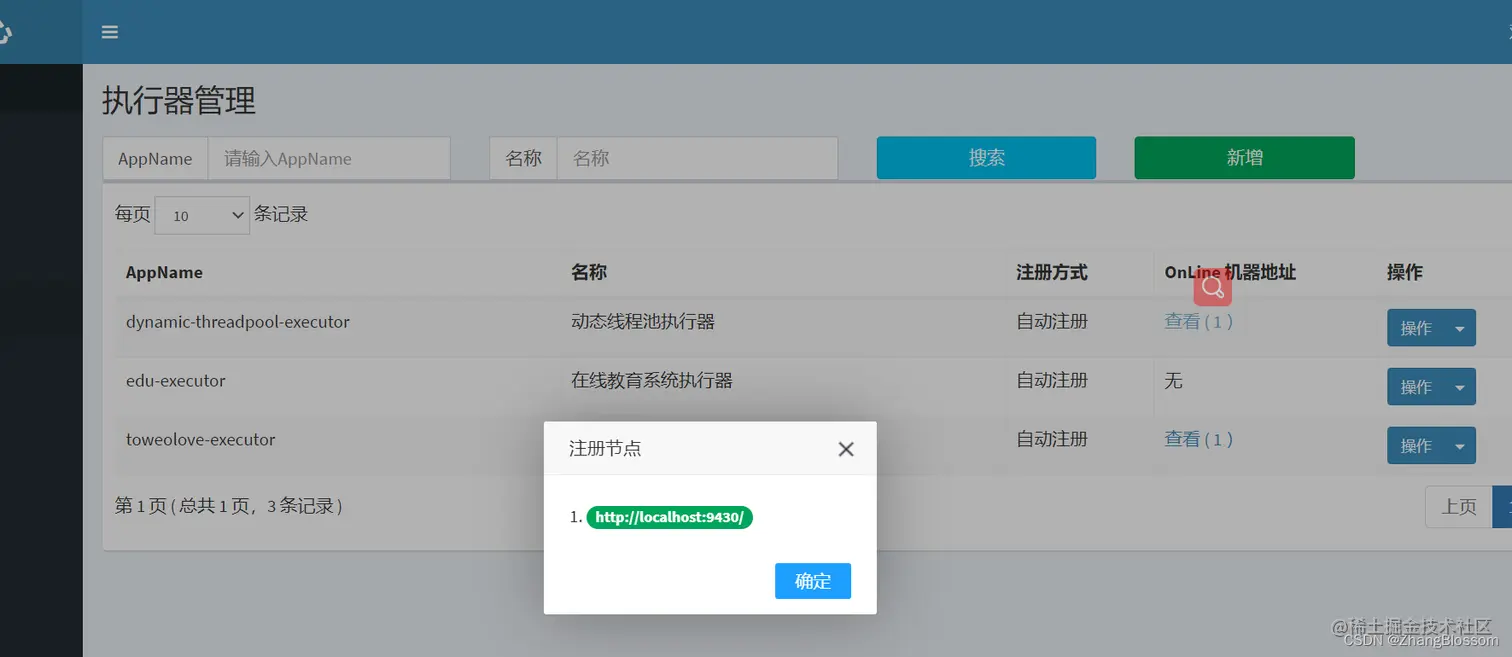Click the 上页 pagination control

[1457, 506]
